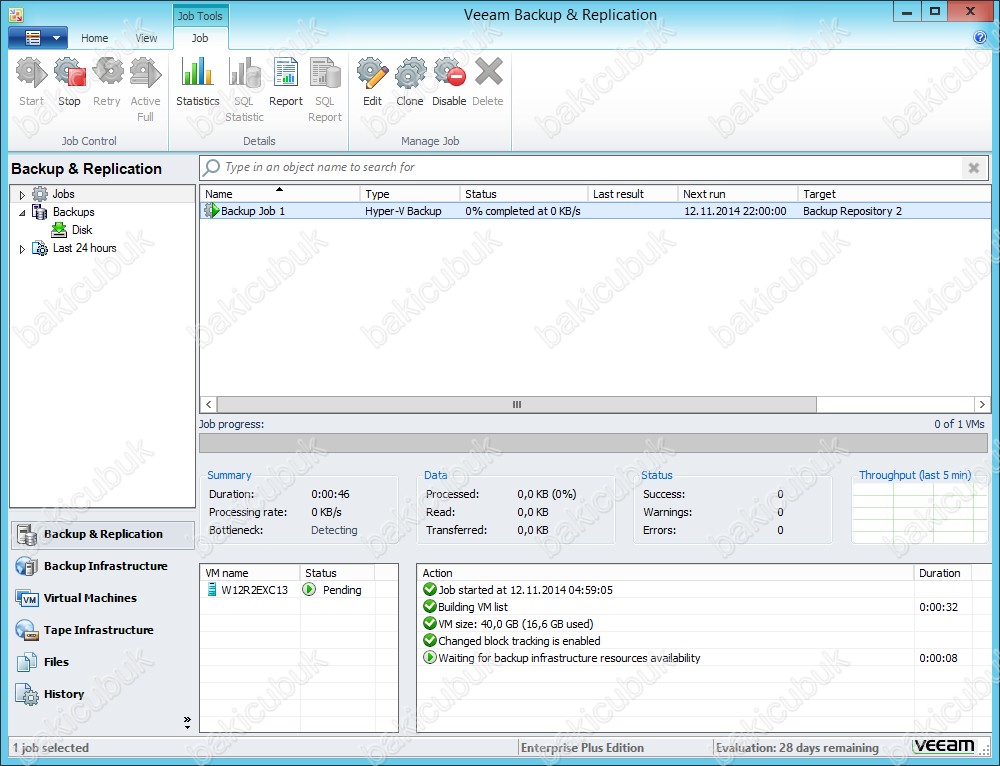Select Backups in the tree
The height and width of the screenshot is (766, 1000).
coord(73,212)
